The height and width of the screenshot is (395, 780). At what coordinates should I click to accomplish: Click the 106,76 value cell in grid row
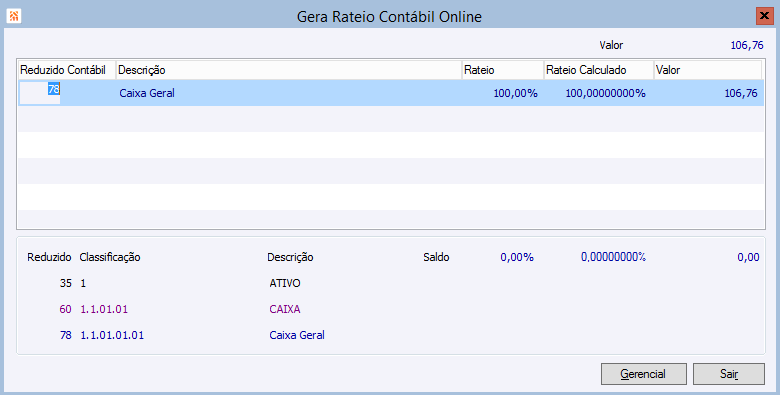(x=741, y=93)
